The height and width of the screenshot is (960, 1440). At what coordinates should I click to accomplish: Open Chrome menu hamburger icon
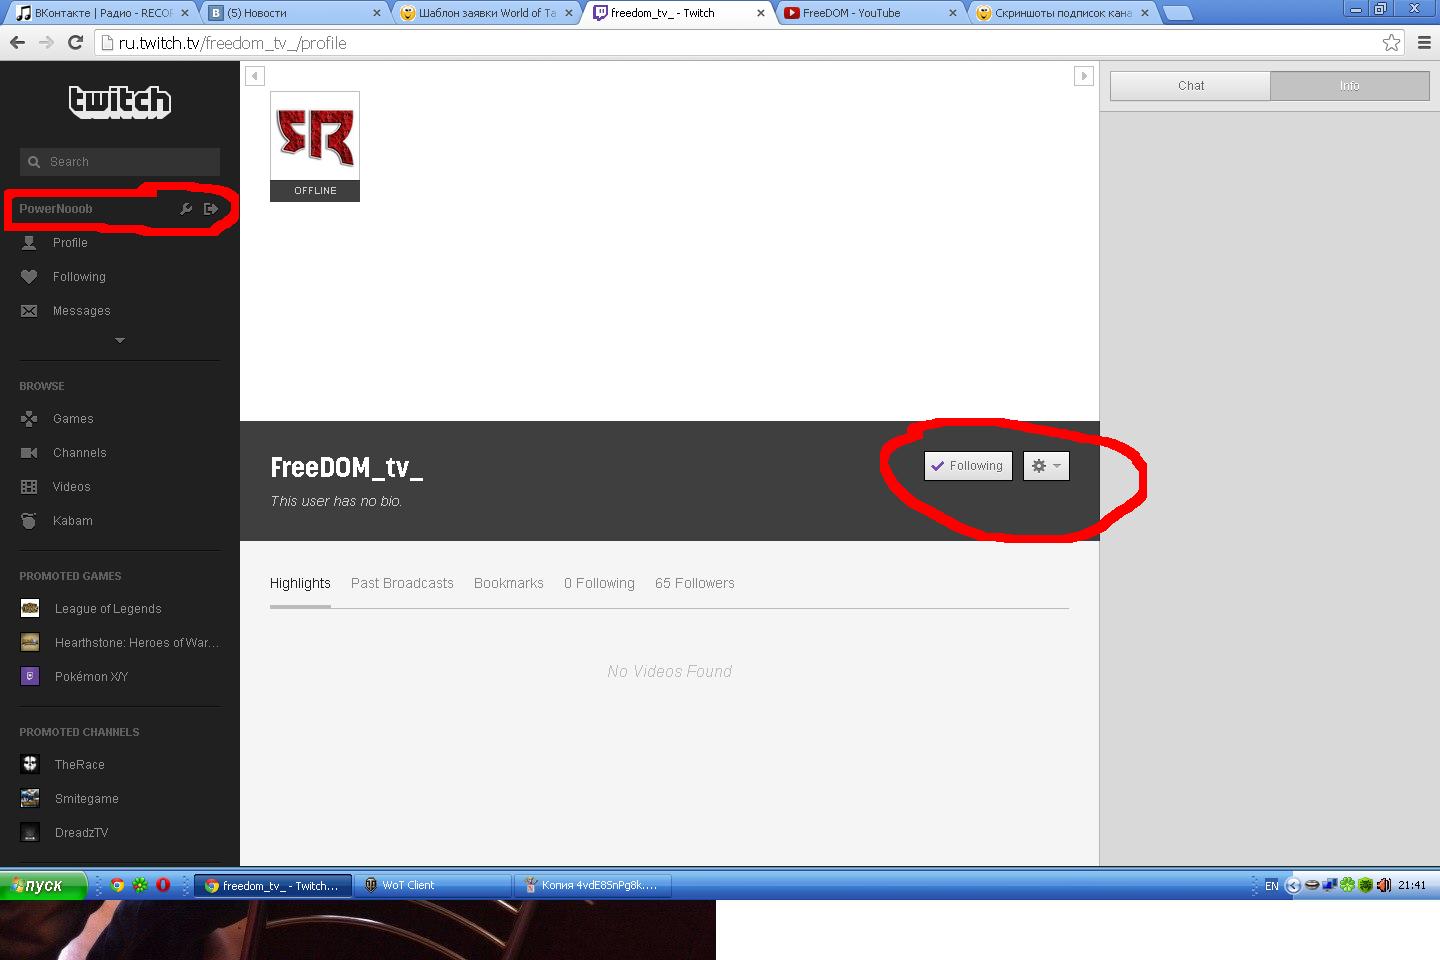pos(1424,43)
